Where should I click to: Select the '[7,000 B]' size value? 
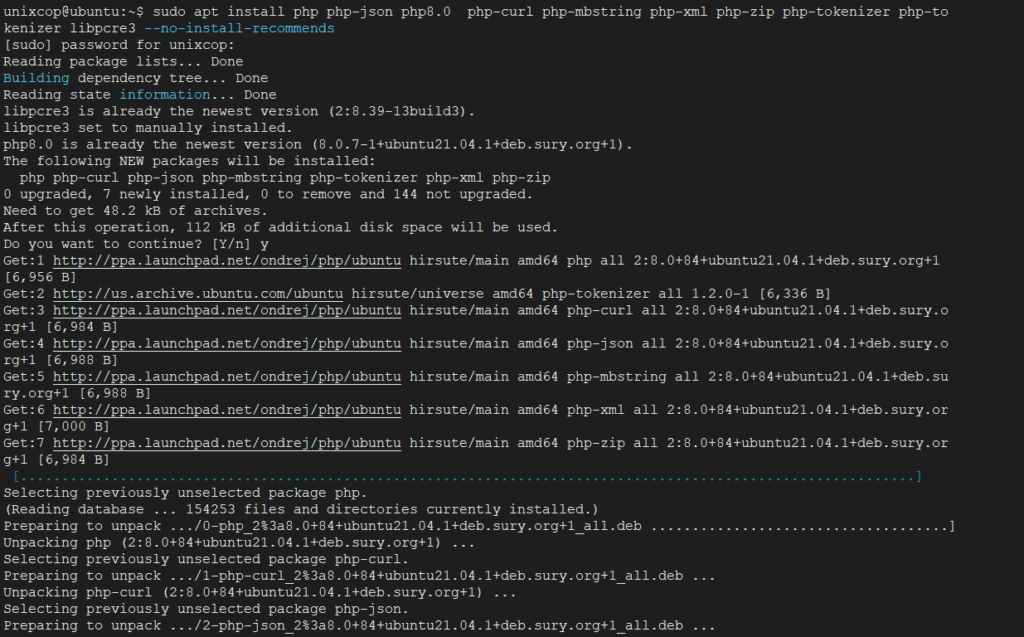(x=73, y=427)
